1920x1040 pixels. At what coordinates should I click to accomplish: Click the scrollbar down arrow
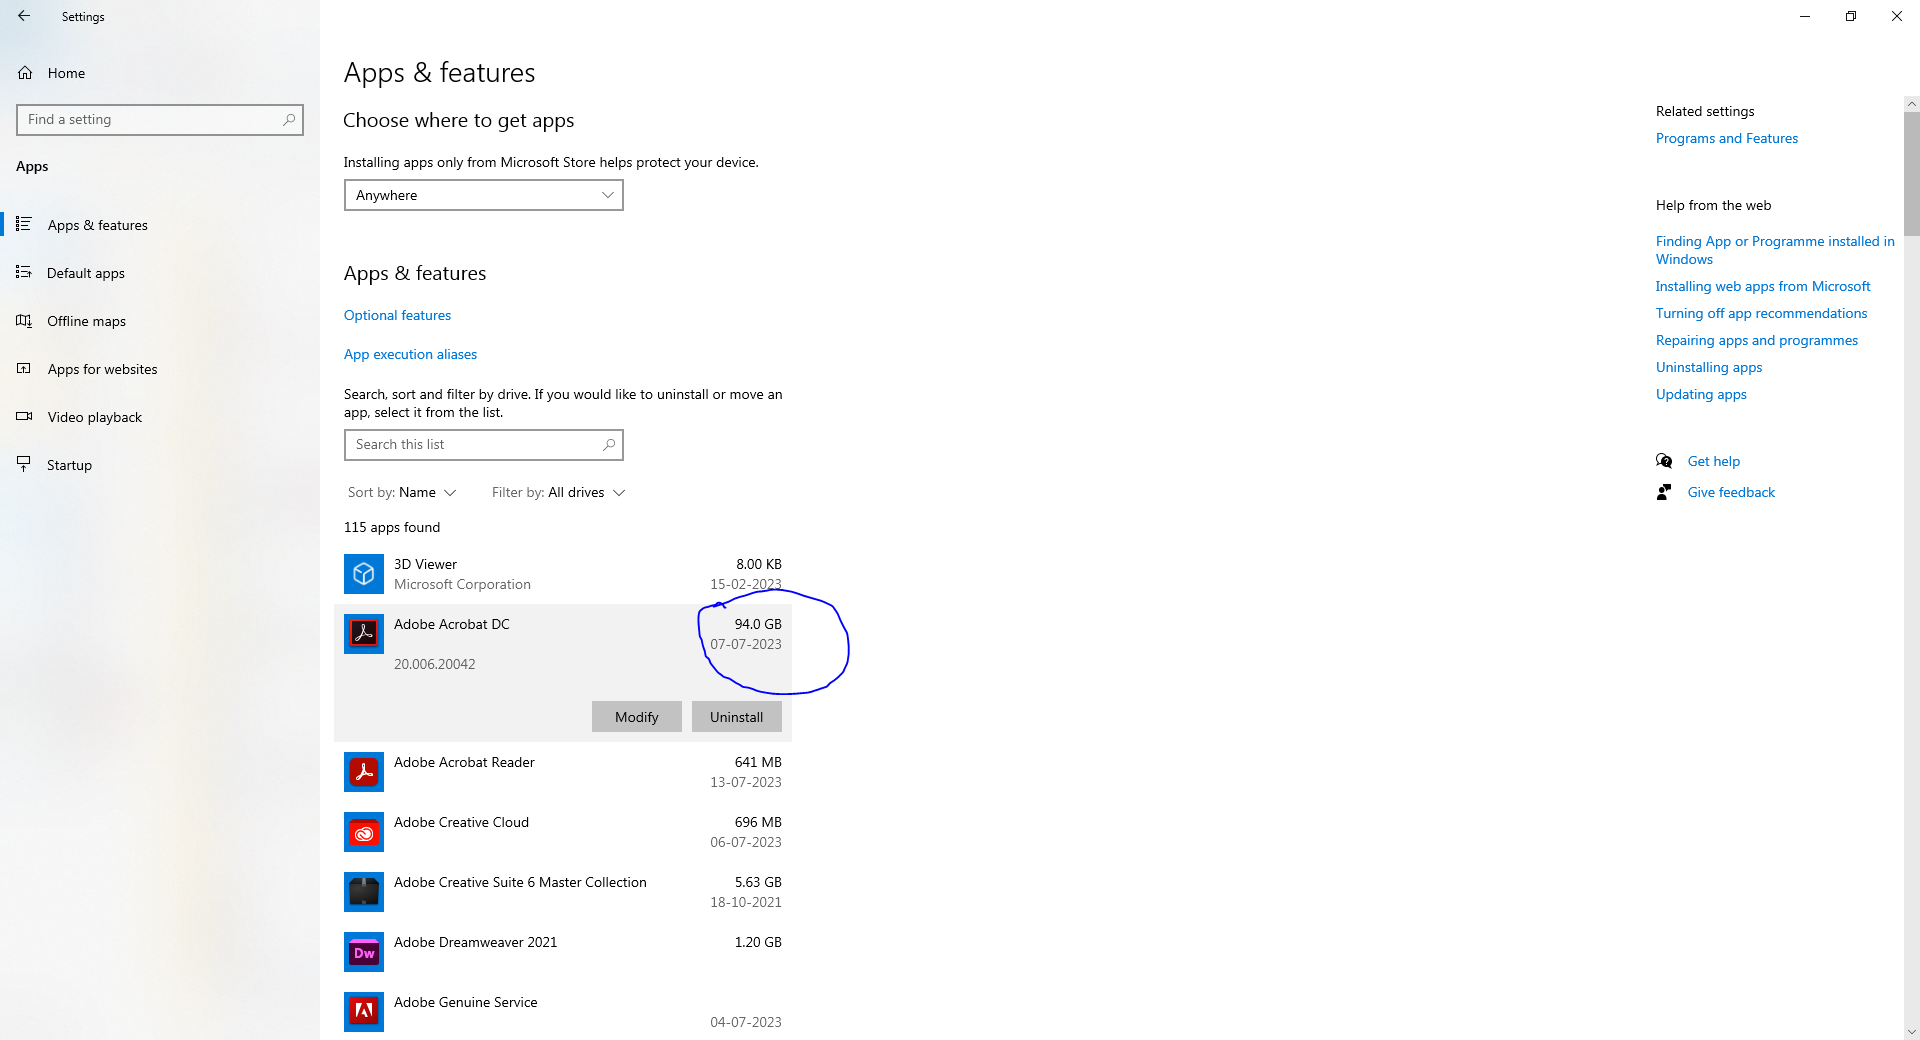coord(1912,1032)
